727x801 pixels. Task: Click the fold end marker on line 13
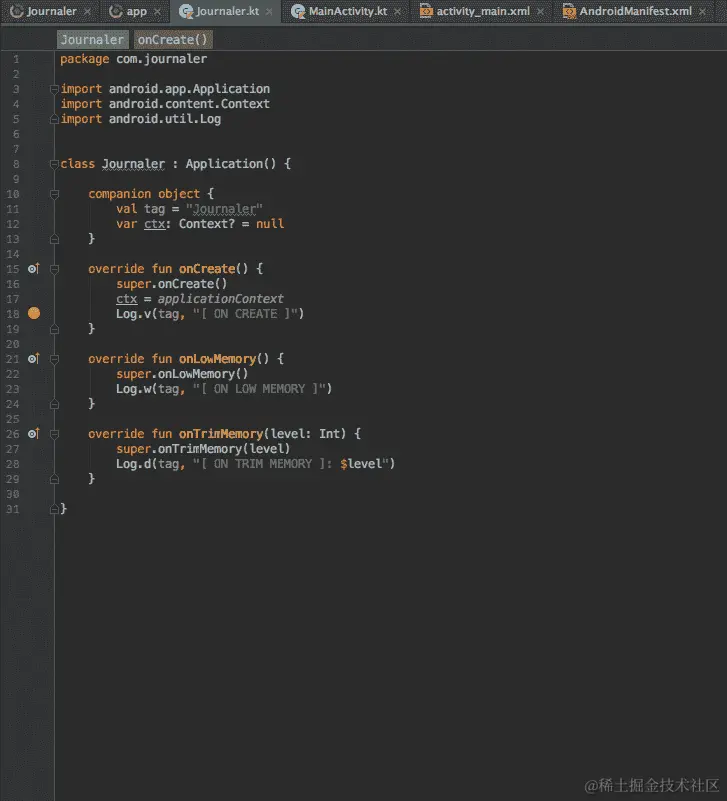(x=54, y=239)
